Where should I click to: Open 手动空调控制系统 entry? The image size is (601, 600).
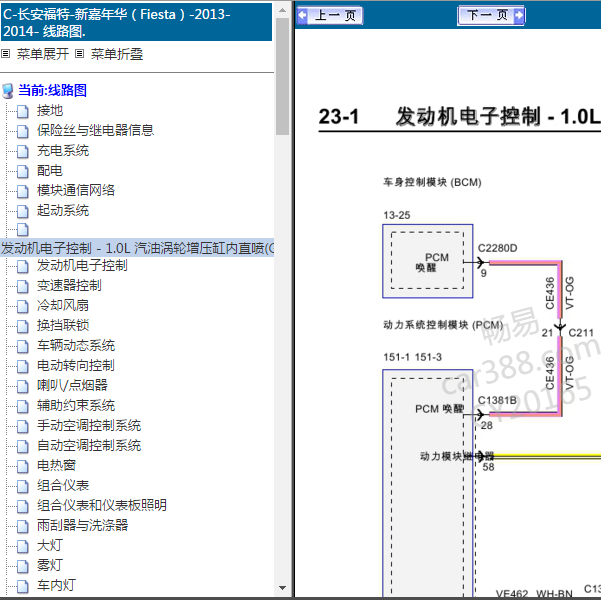coord(89,425)
